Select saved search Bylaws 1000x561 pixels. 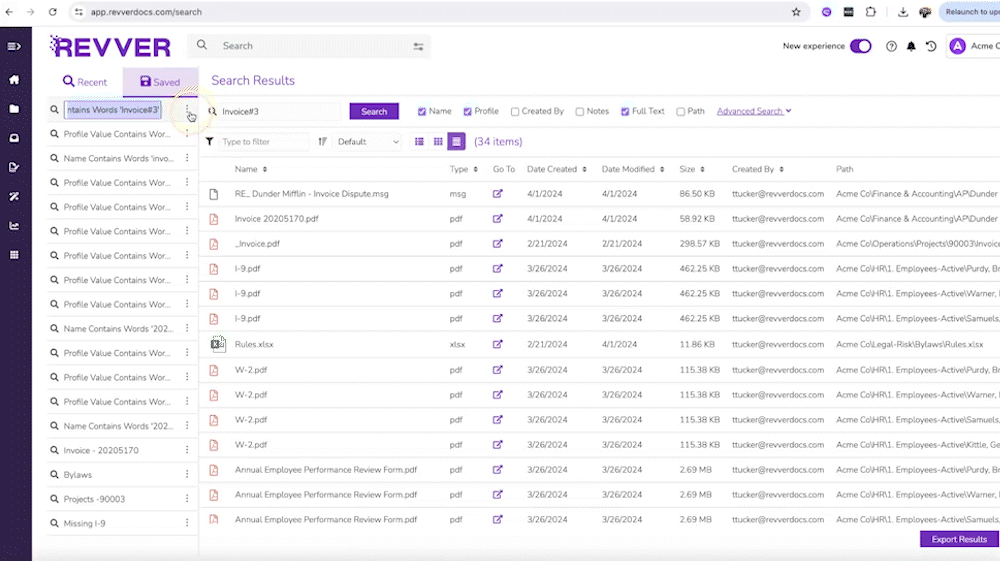click(78, 474)
